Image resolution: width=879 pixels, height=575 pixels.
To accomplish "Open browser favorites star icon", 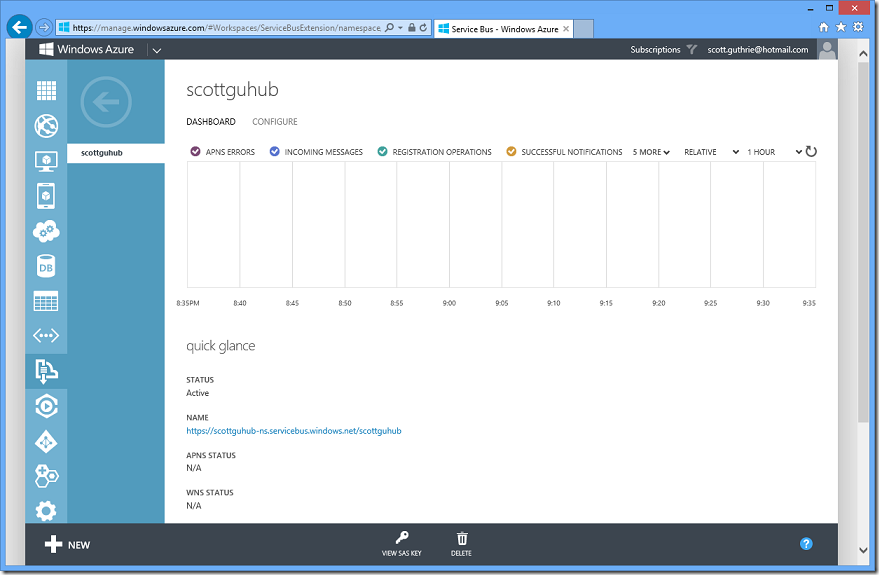I will pos(841,27).
